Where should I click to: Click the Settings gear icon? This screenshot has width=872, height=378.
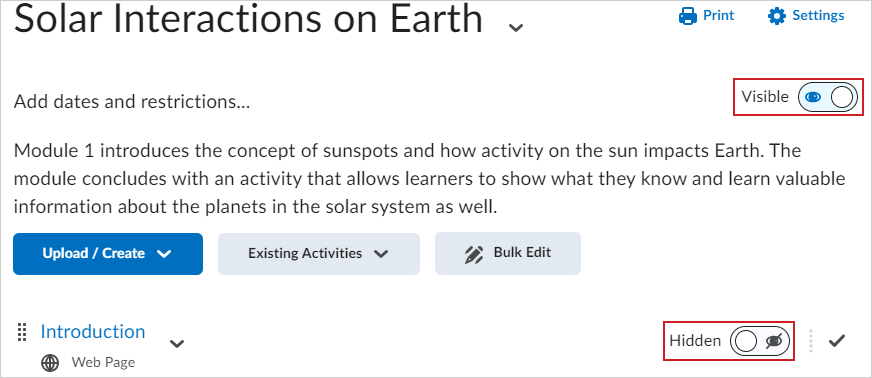[777, 16]
